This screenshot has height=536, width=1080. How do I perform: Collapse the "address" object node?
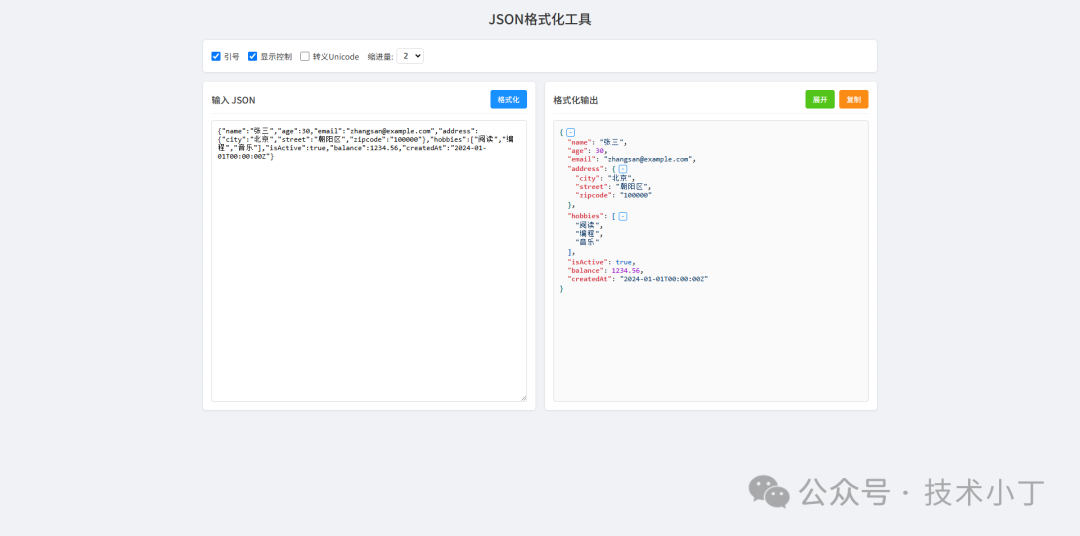pos(622,169)
